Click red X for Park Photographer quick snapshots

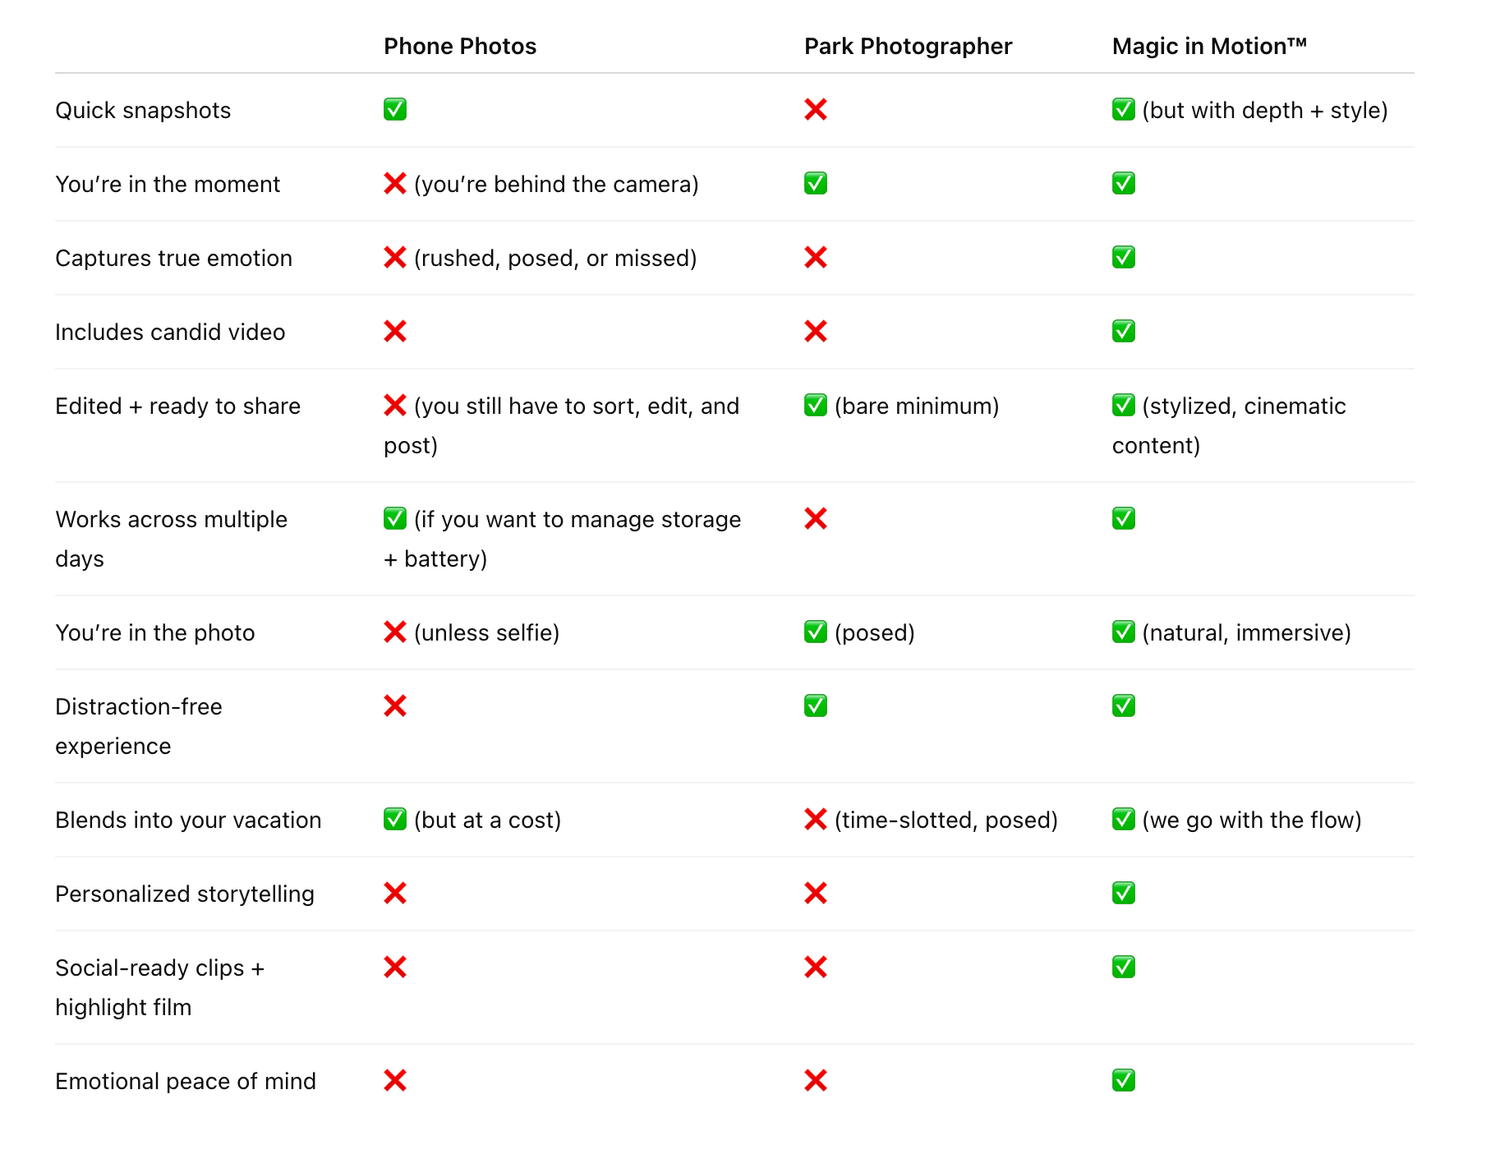click(x=815, y=109)
